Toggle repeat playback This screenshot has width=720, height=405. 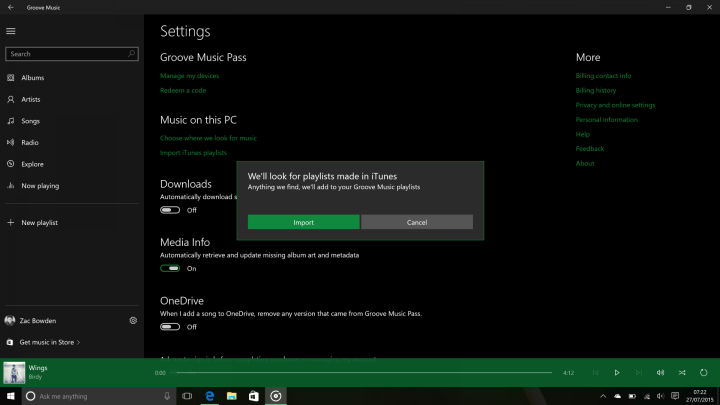coord(703,372)
